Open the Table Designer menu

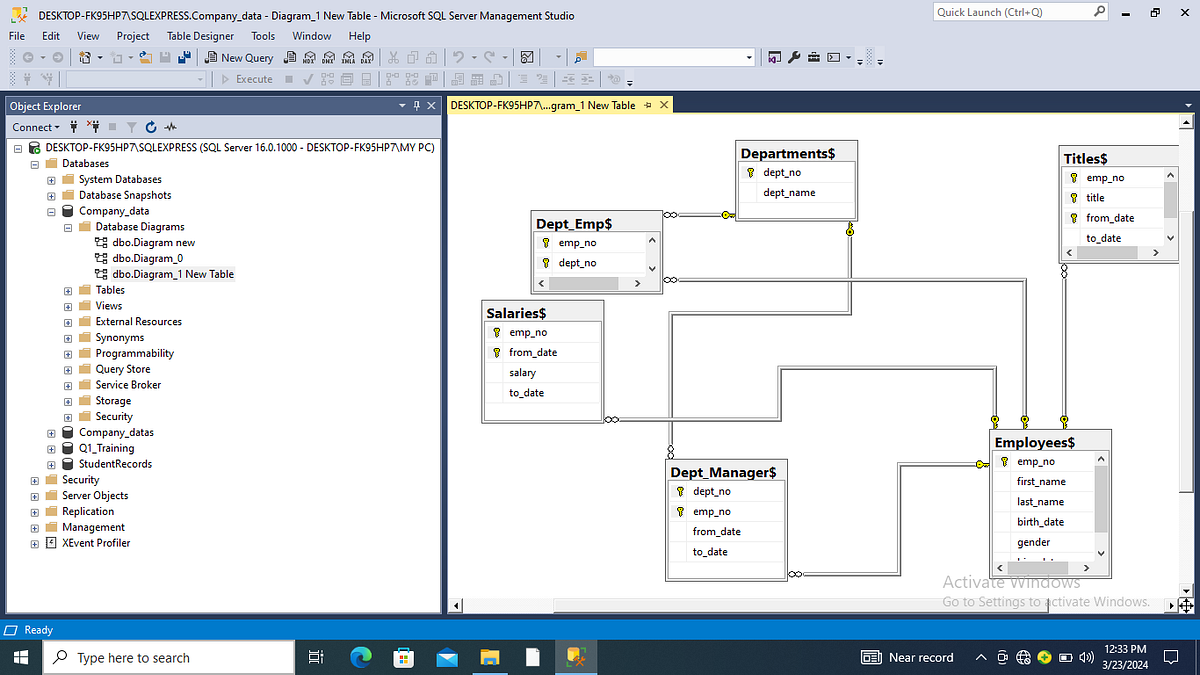tap(200, 36)
